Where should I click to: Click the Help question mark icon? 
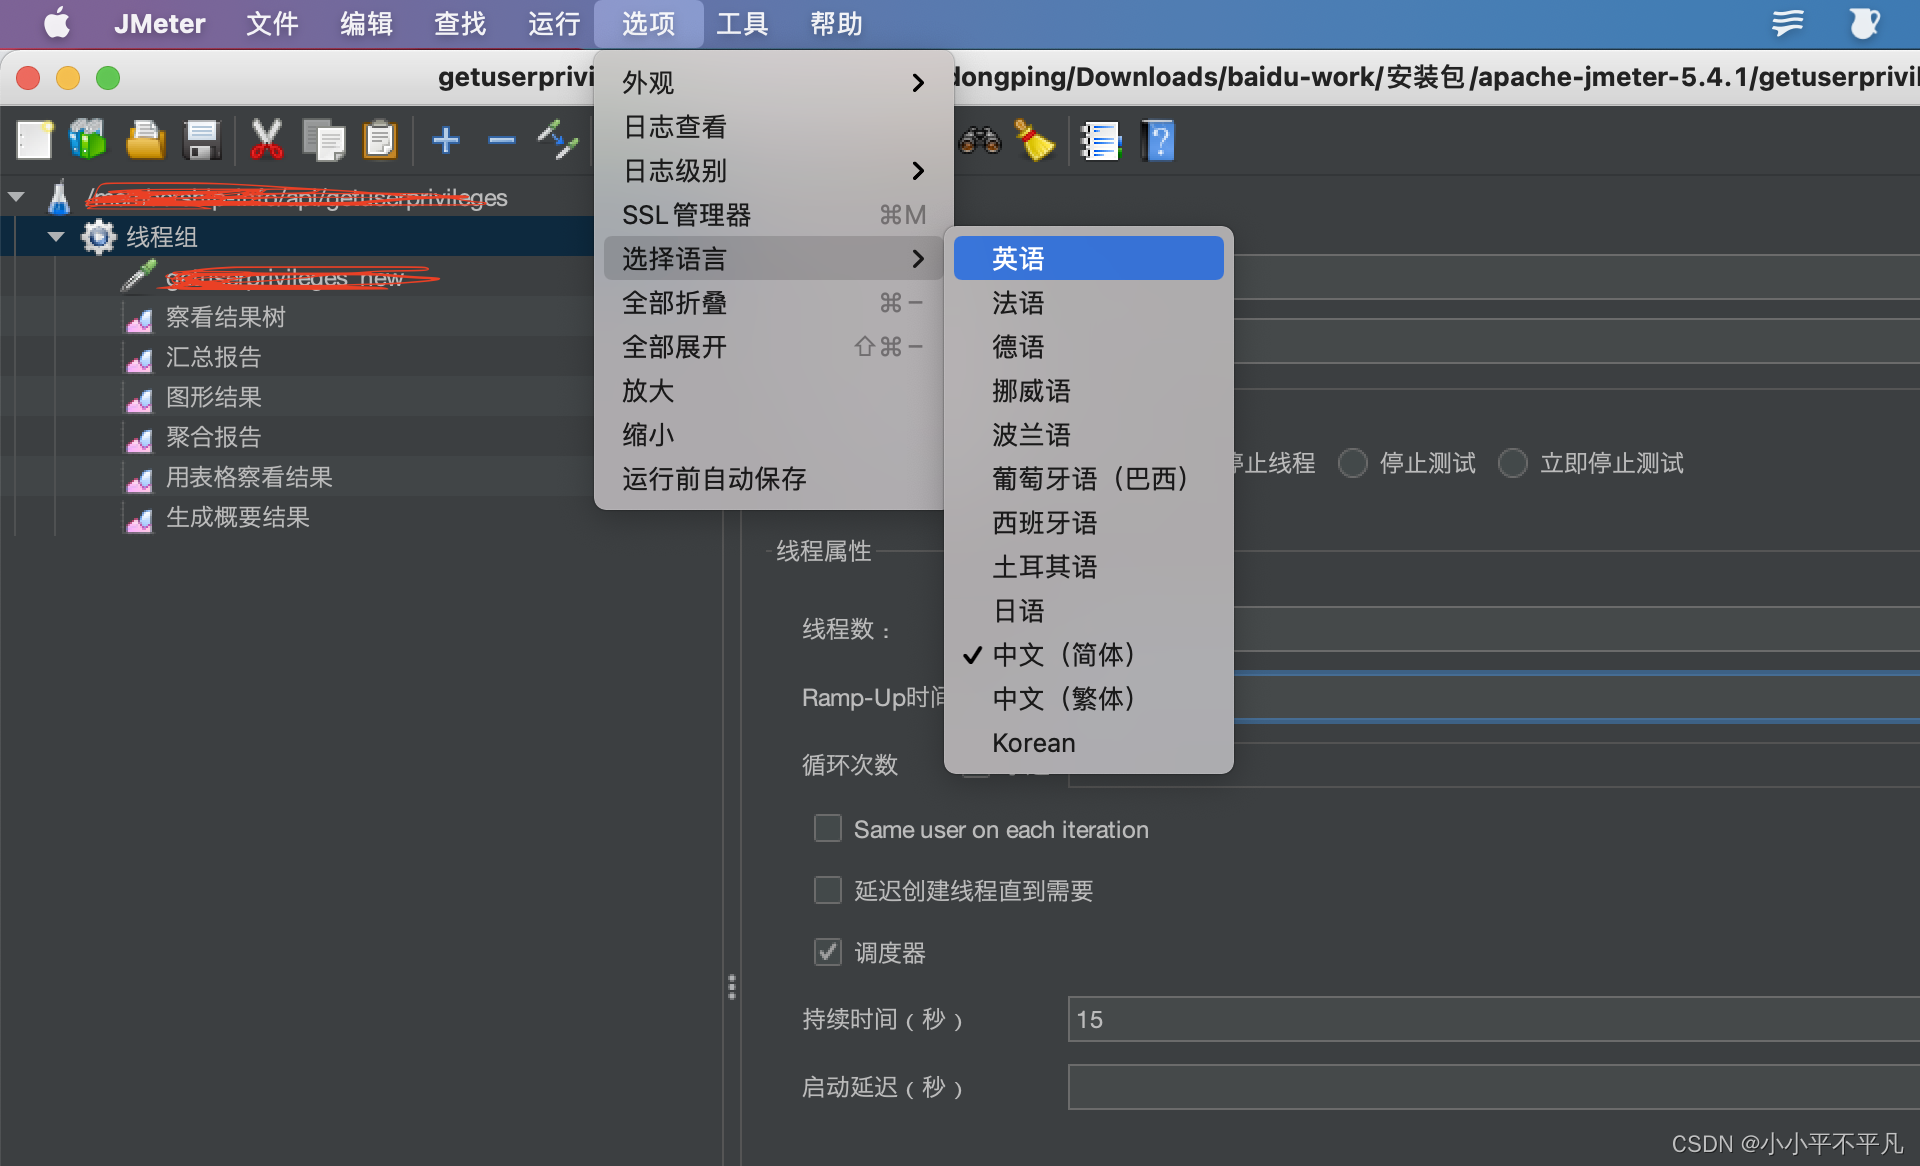(x=1158, y=141)
